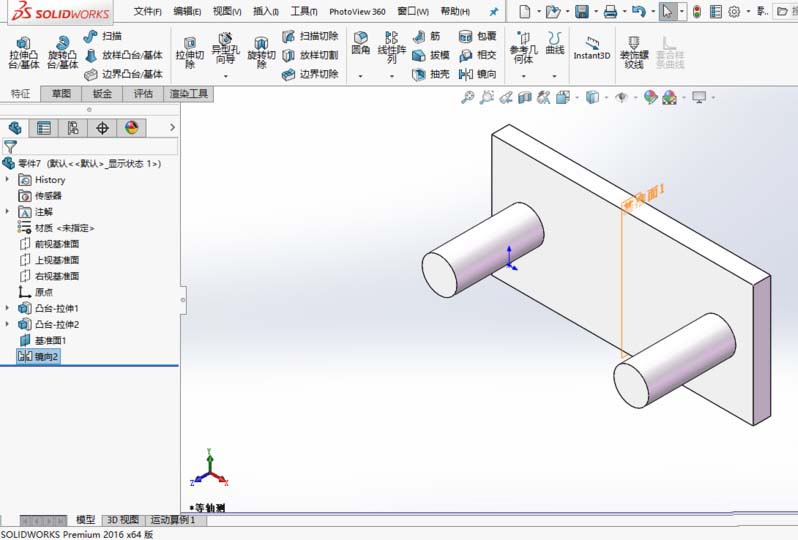This screenshot has width=798, height=540.
Task: Toggle Instant3D mode
Action: [591, 49]
